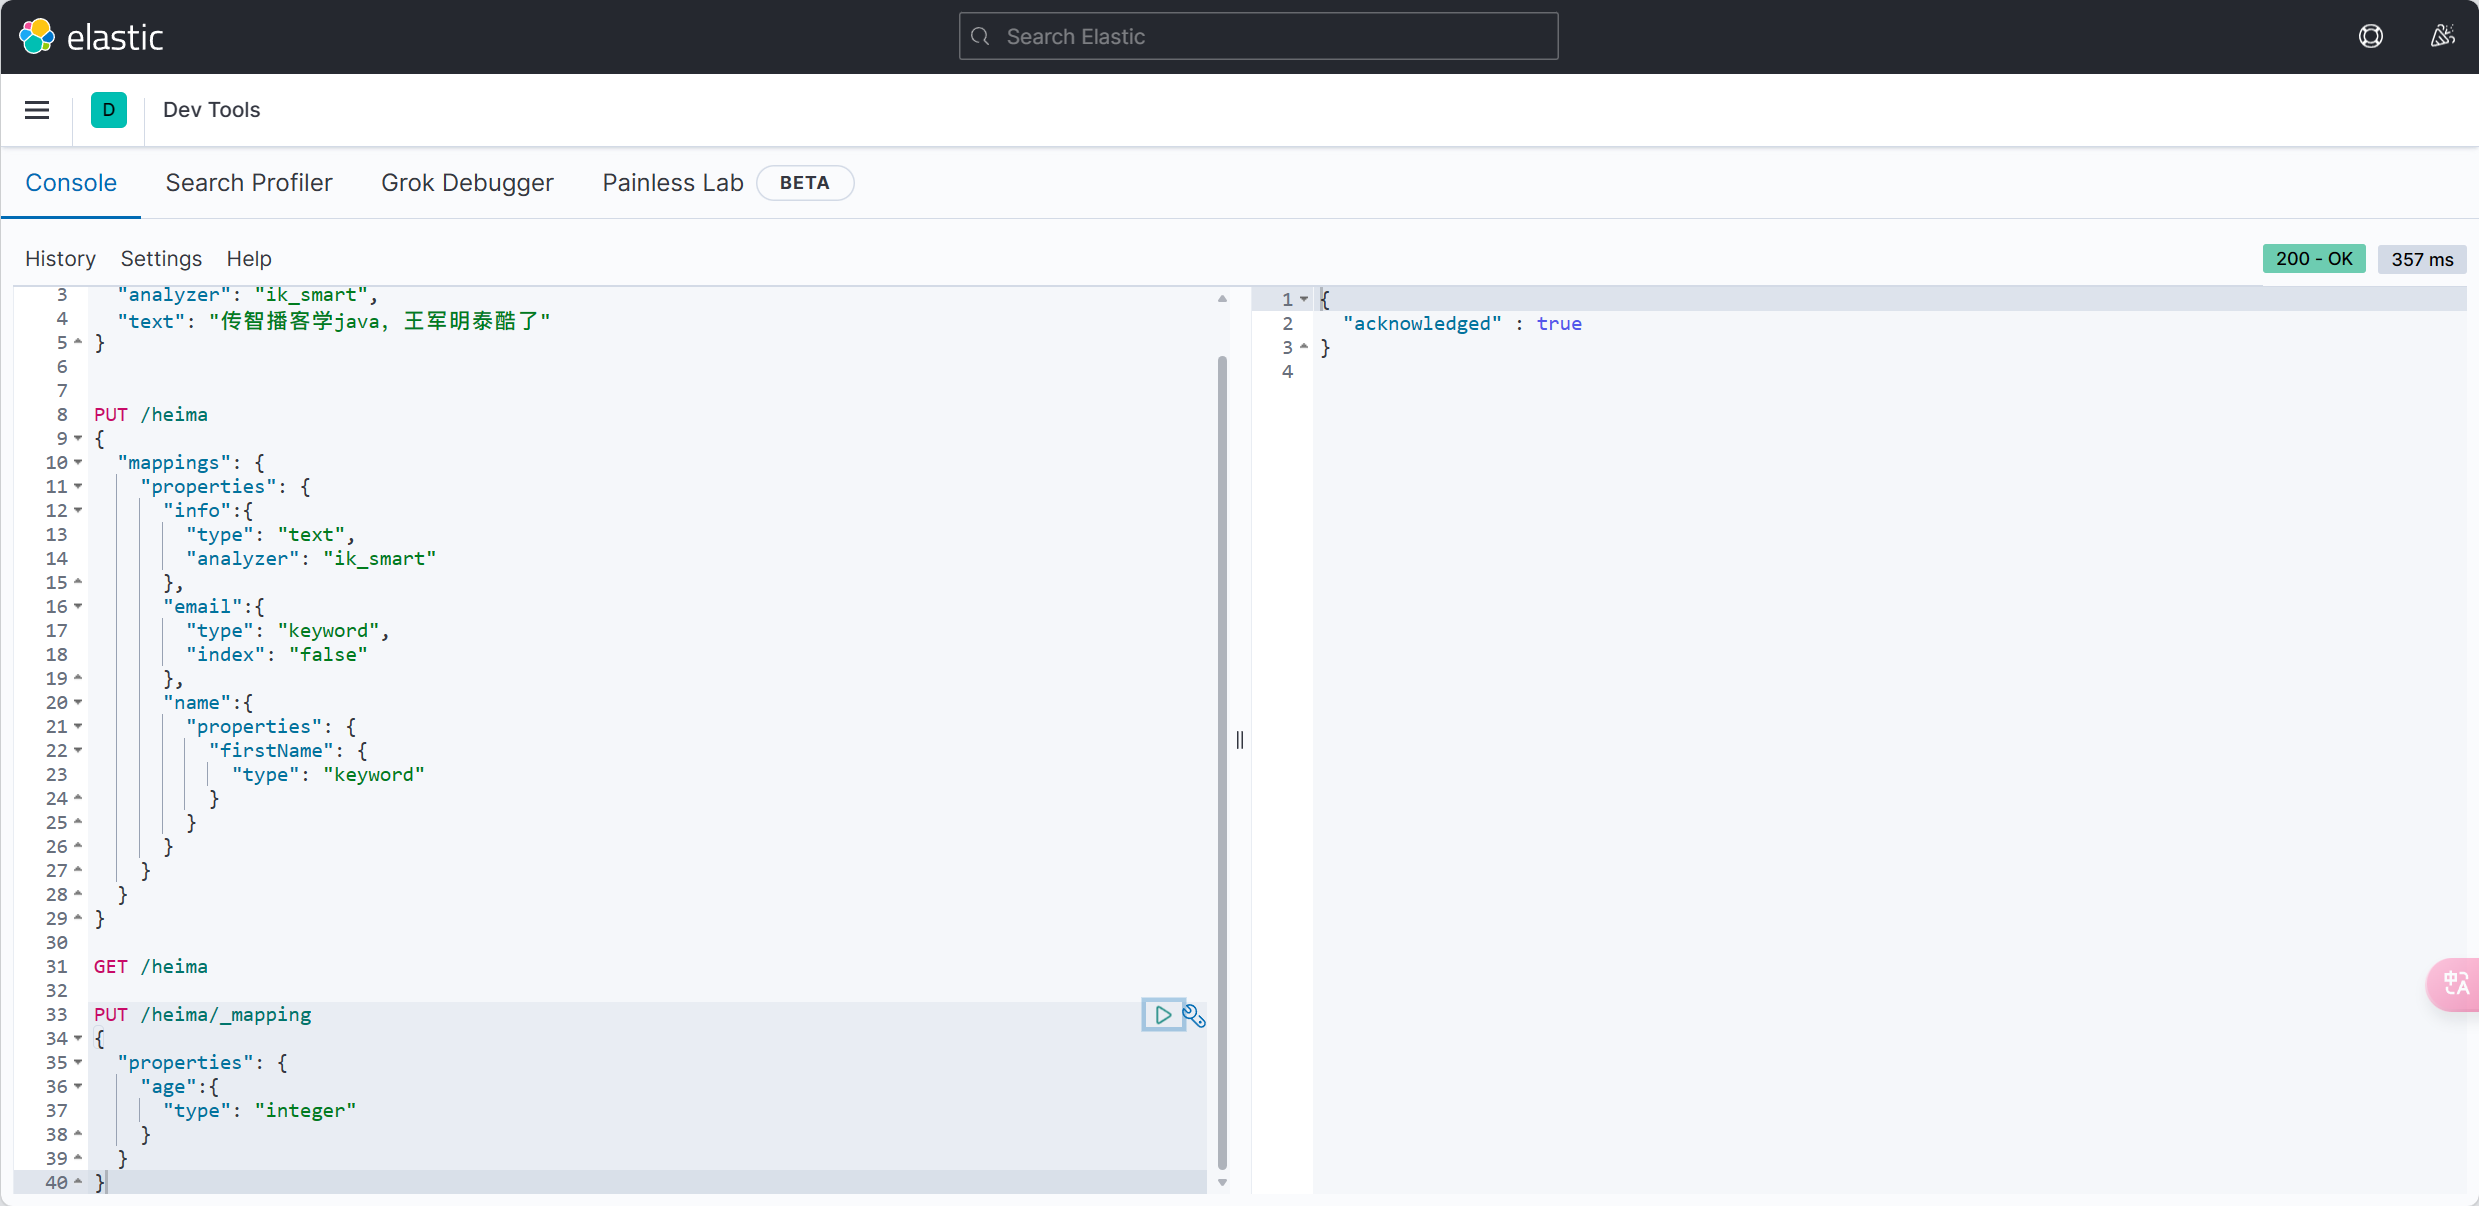The image size is (2479, 1206).
Task: Collapse the mappings block at line 10
Action: pos(78,463)
